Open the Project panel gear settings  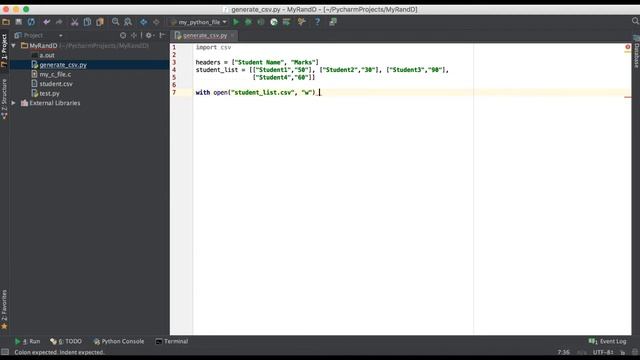[x=149, y=36]
